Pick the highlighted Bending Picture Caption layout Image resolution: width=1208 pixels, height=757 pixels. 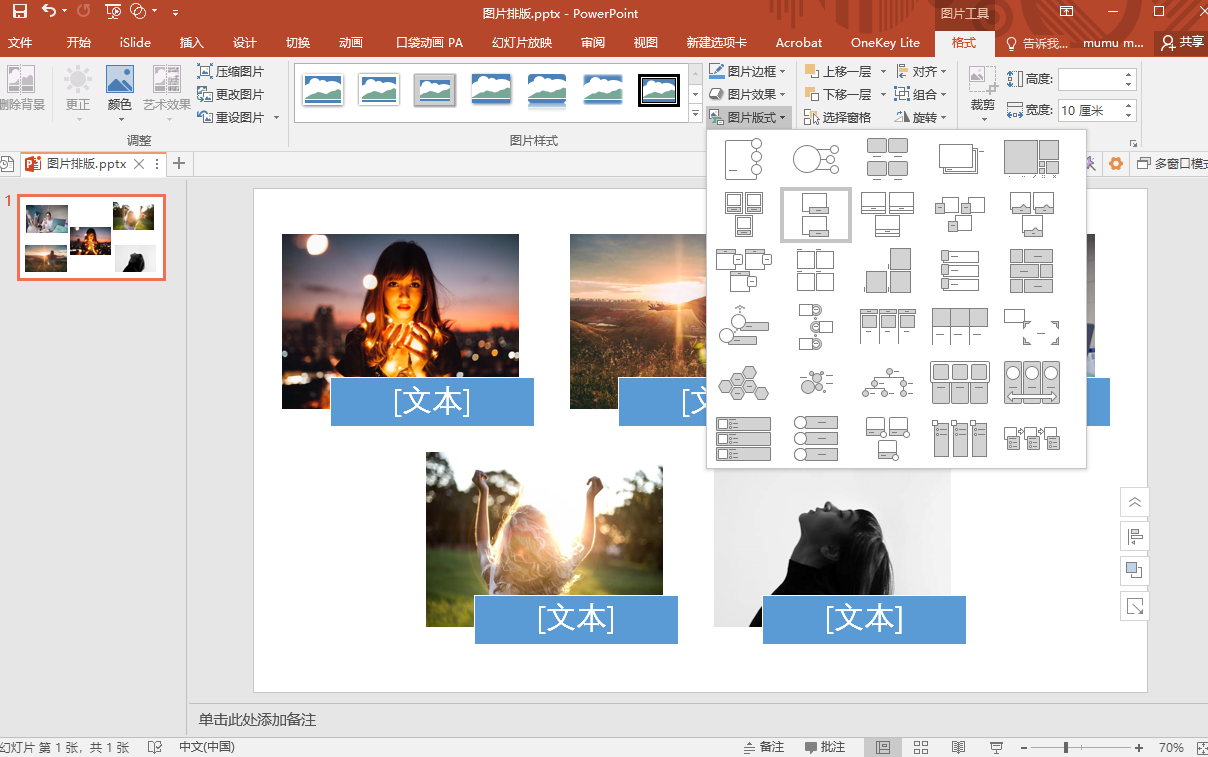click(815, 214)
